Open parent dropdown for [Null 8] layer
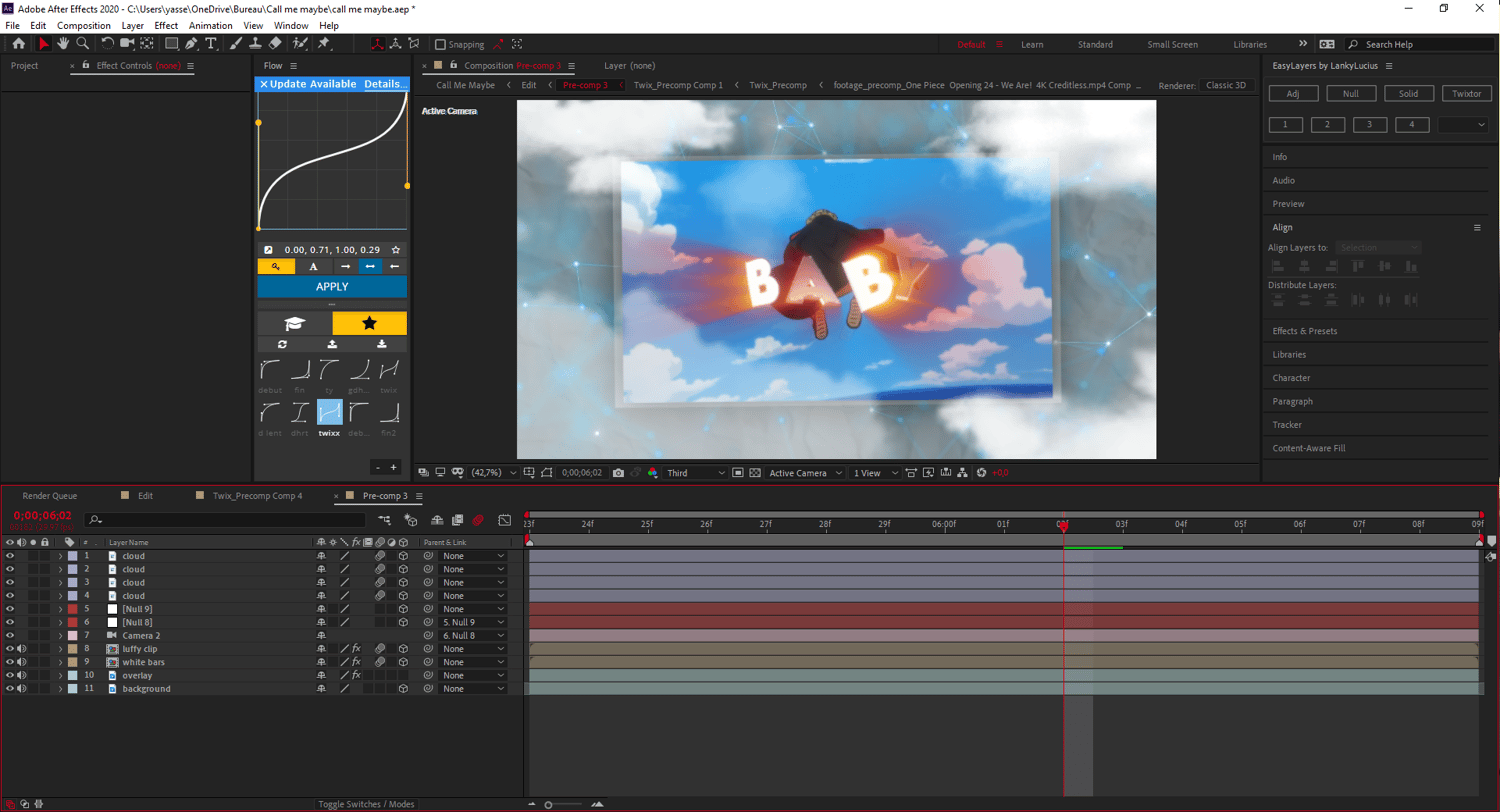1500x812 pixels. 473,622
